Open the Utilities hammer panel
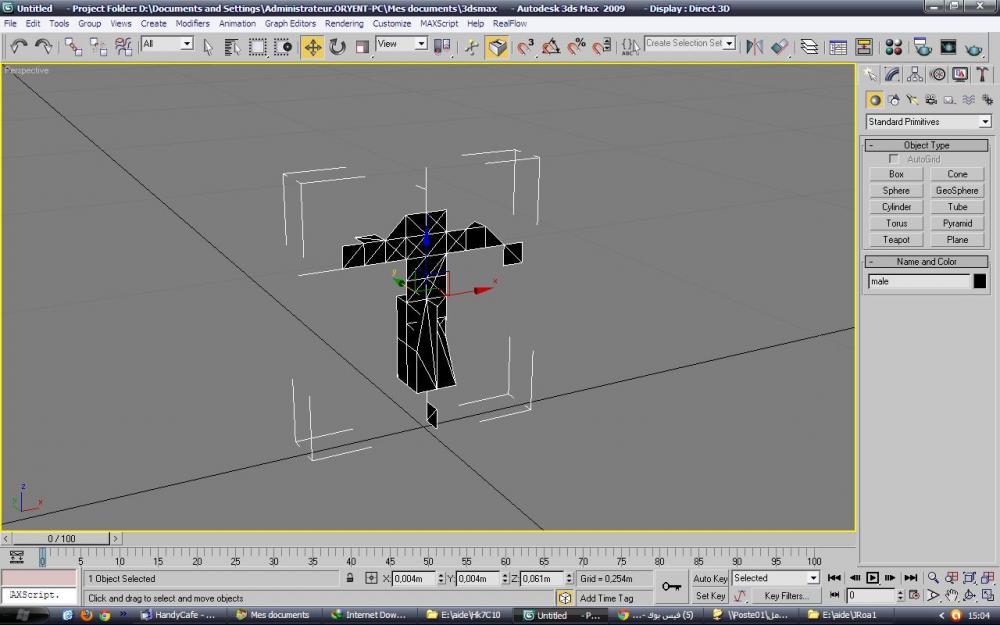1000x625 pixels. 983,75
